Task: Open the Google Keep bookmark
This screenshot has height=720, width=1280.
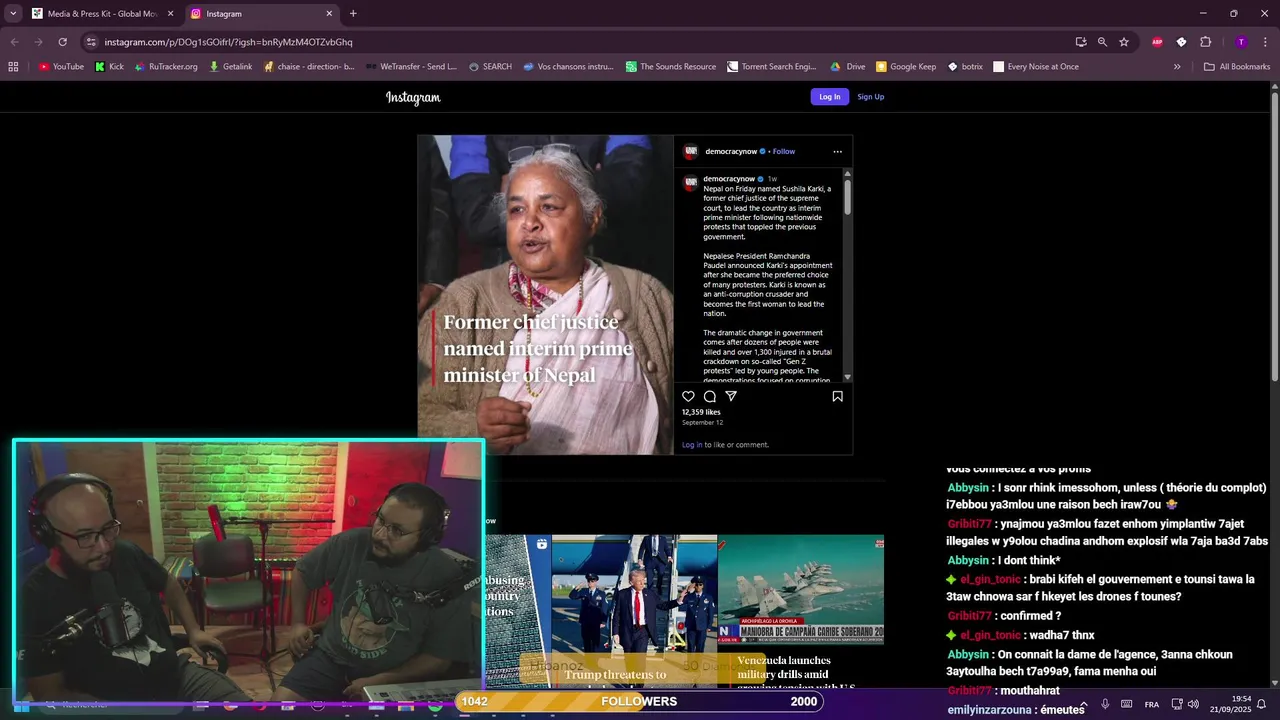Action: tap(906, 67)
